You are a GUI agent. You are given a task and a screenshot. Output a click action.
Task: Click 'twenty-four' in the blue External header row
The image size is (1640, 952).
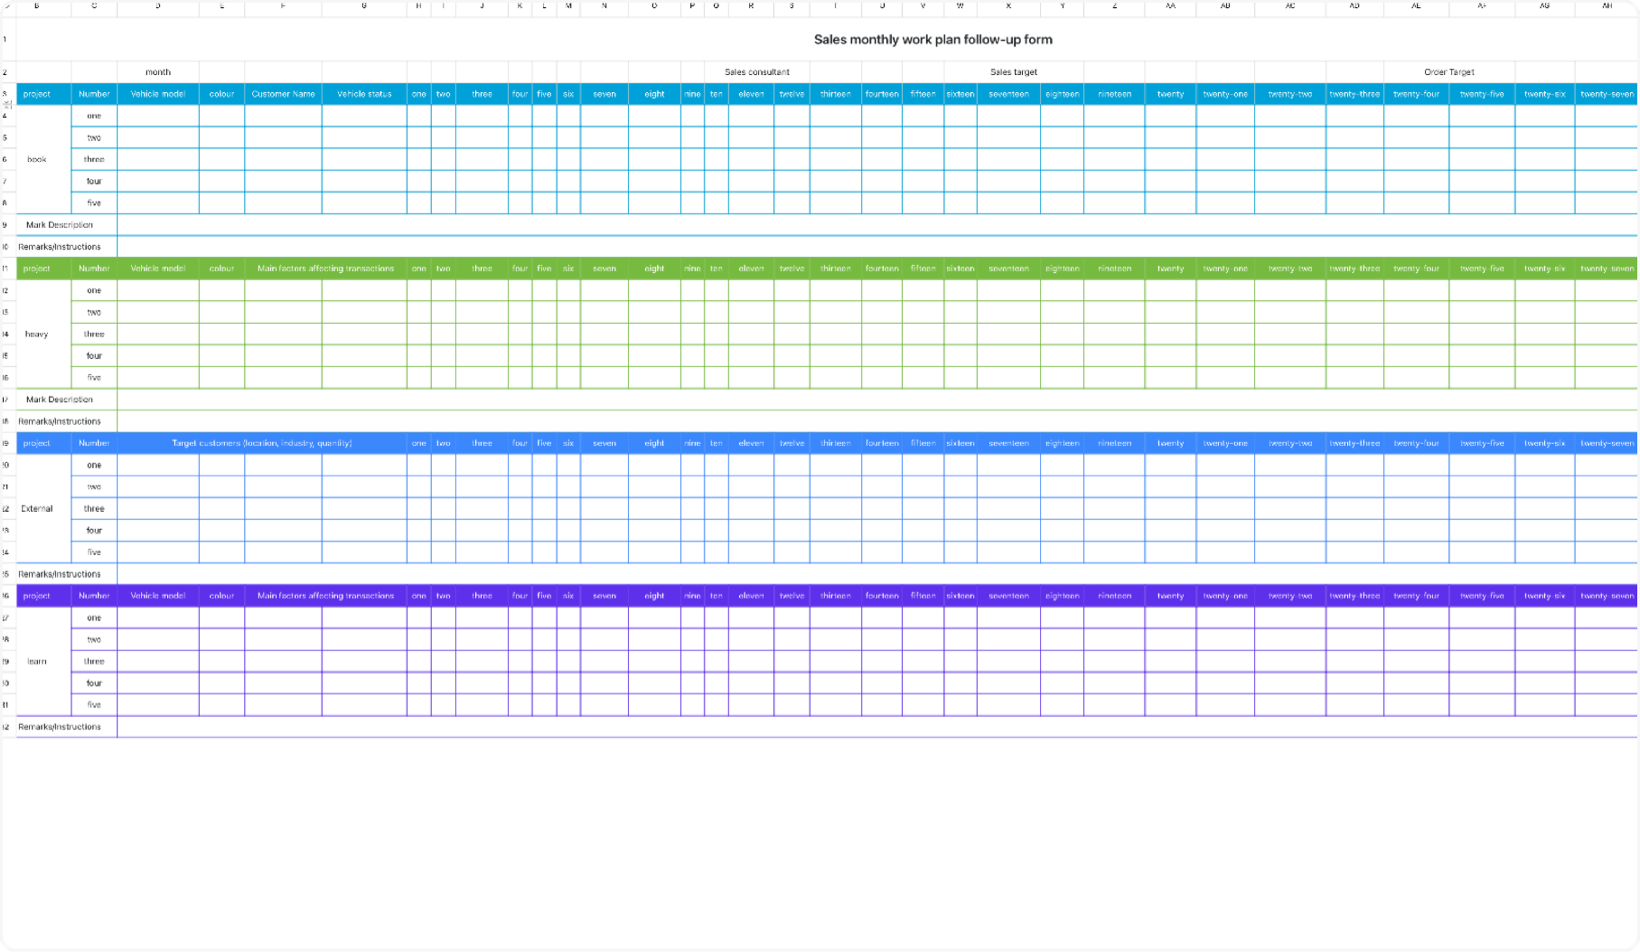(1416, 443)
